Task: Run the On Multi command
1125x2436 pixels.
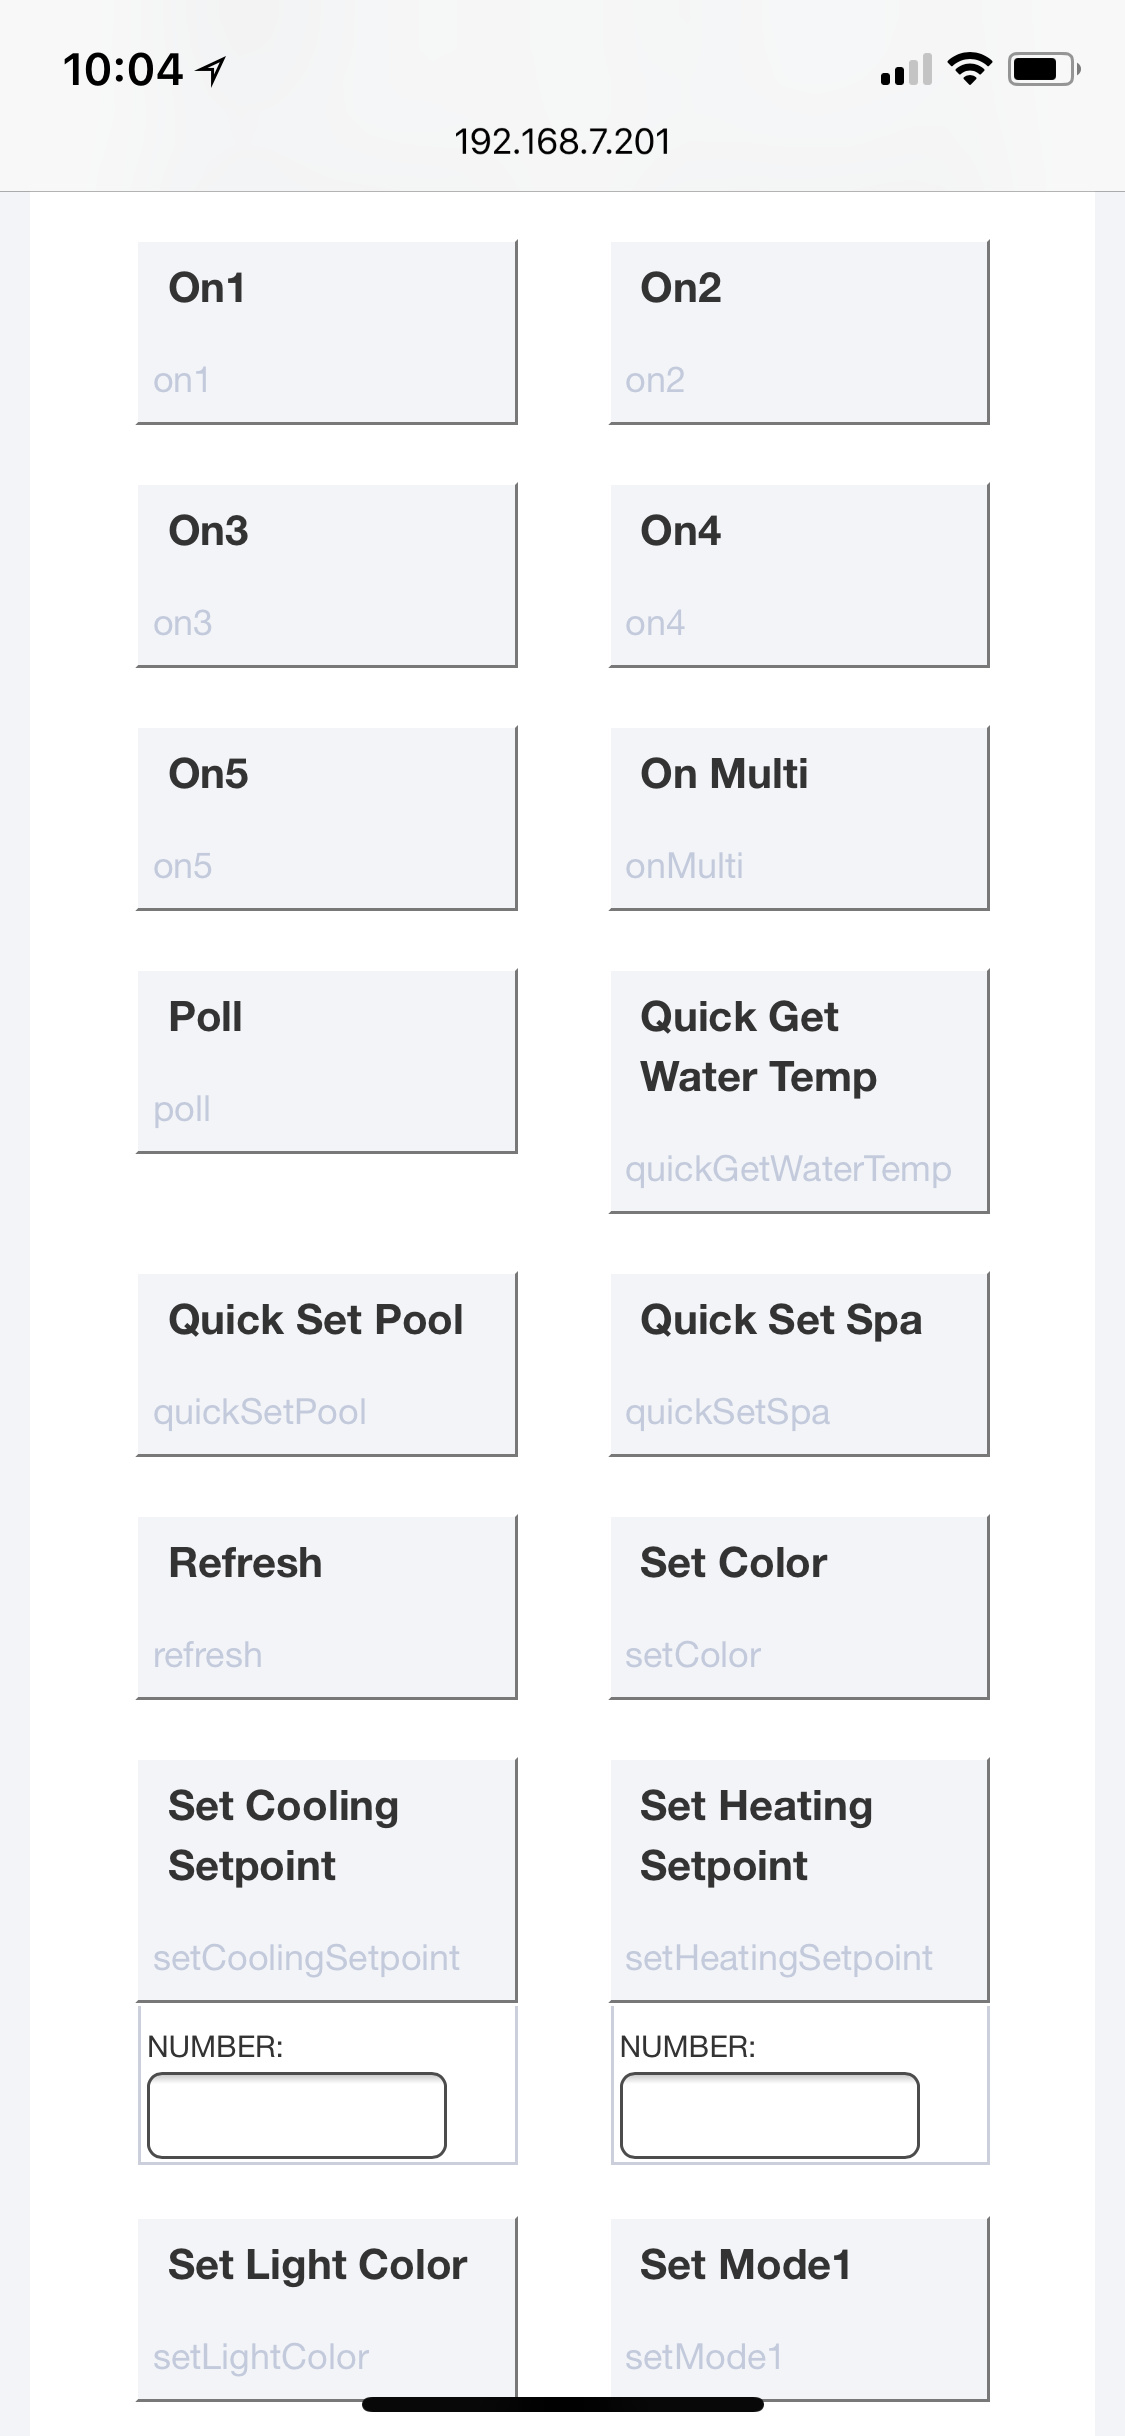Action: (799, 818)
